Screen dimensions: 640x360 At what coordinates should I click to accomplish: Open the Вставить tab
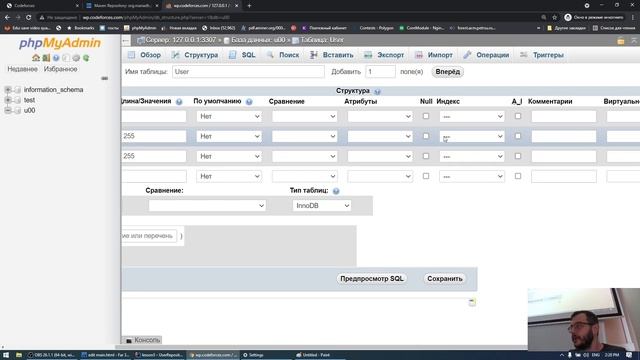331,55
